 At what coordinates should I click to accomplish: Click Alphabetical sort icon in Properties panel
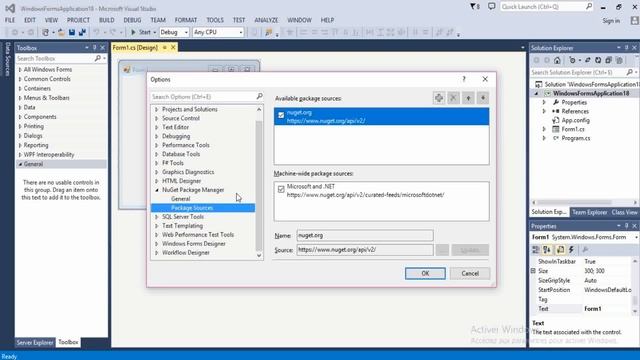[547, 249]
